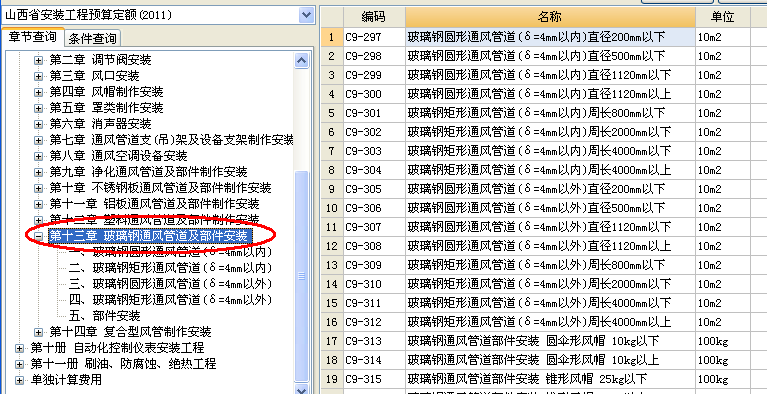Click code cell C9-315

(374, 379)
